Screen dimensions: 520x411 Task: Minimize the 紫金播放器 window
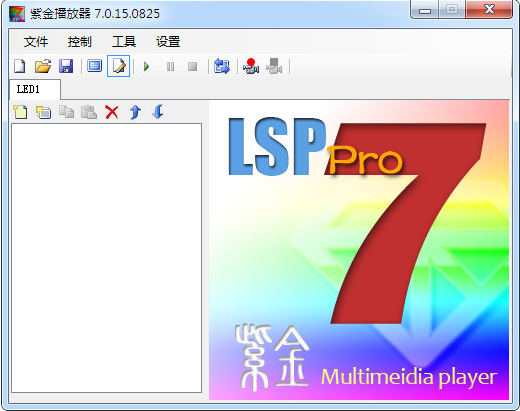425,10
